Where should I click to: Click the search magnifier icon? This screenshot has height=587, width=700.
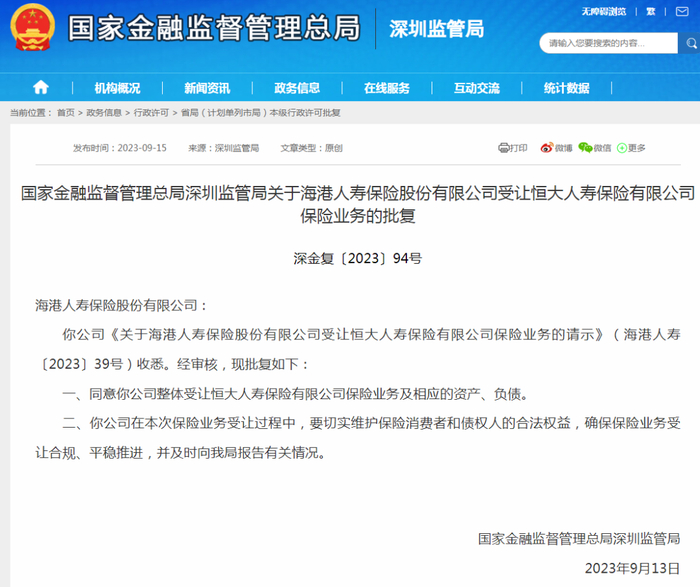[x=691, y=43]
